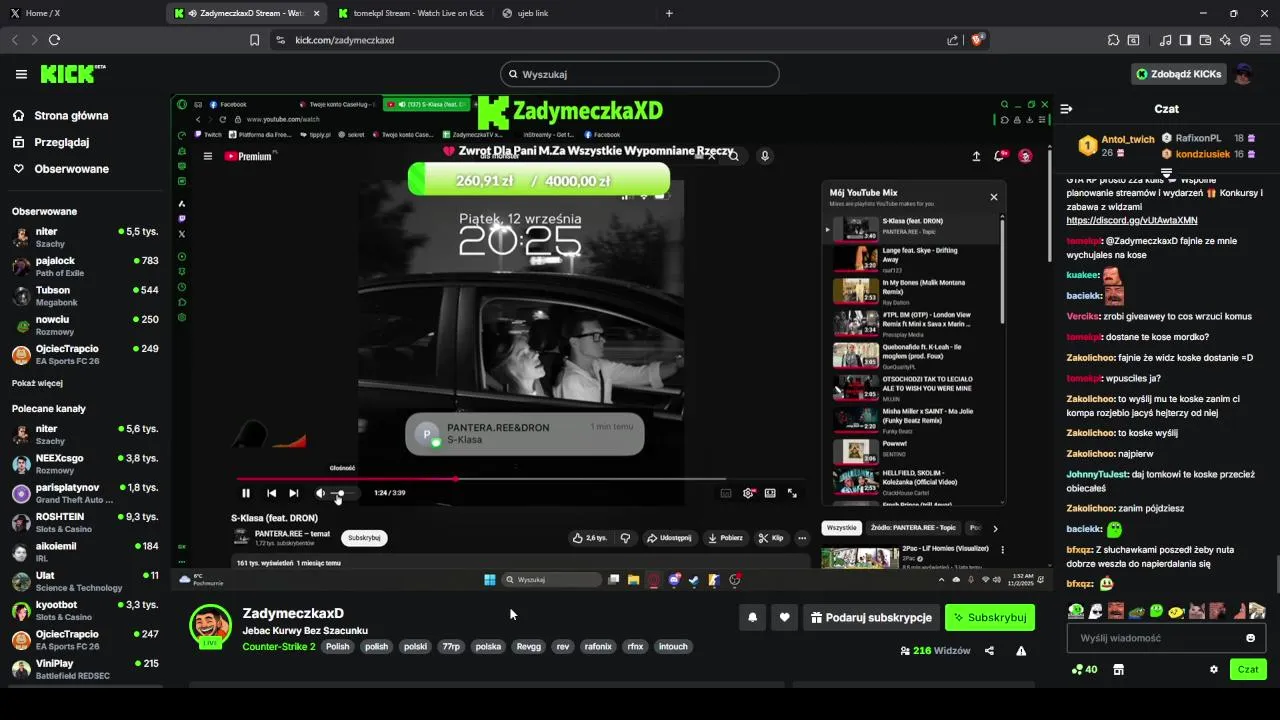Open Obserwowane in the sidebar

[71, 169]
